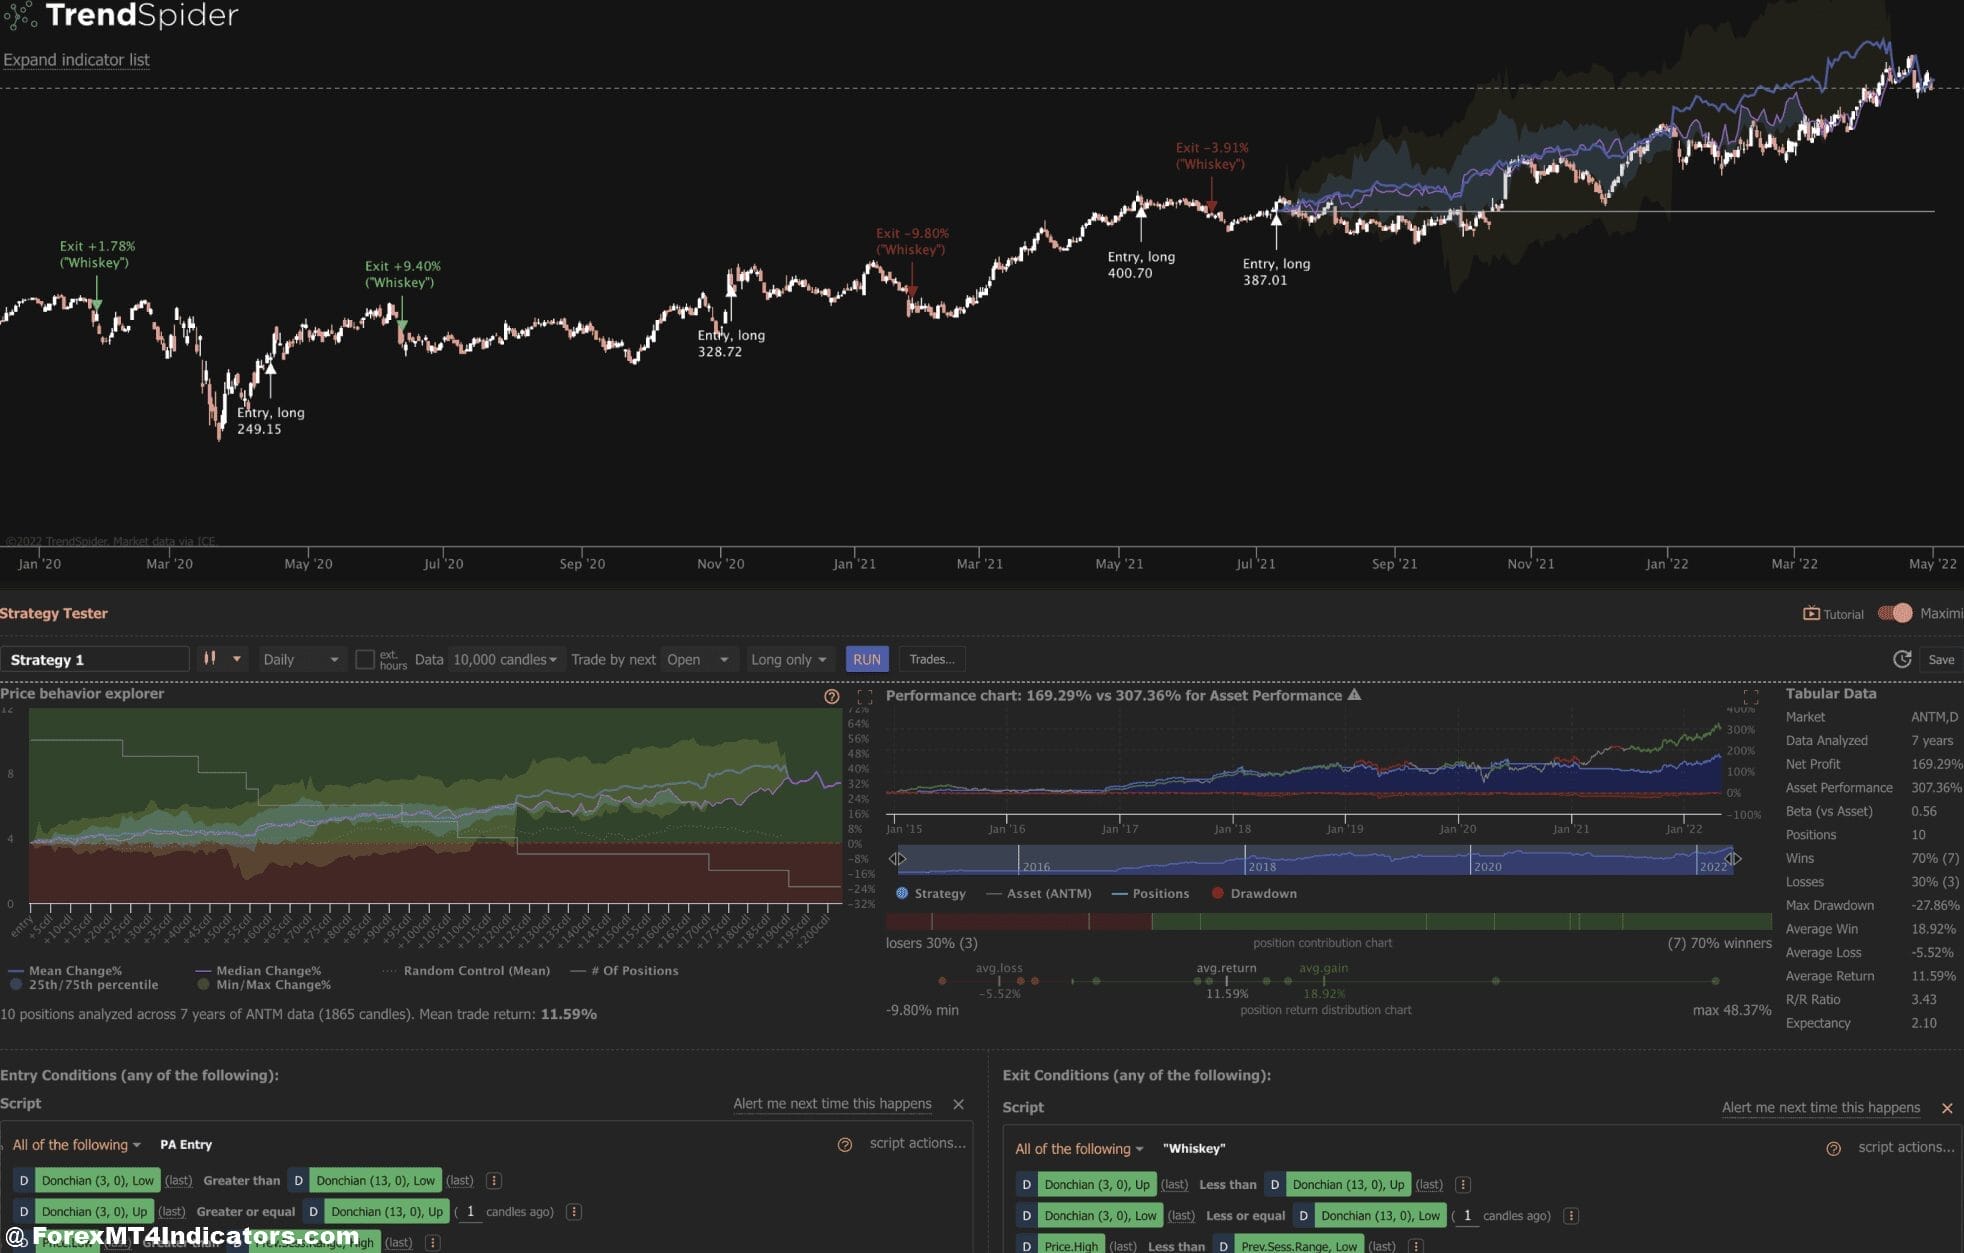This screenshot has height=1253, width=1964.
Task: Click the Strategy 1 name field
Action: 94,659
